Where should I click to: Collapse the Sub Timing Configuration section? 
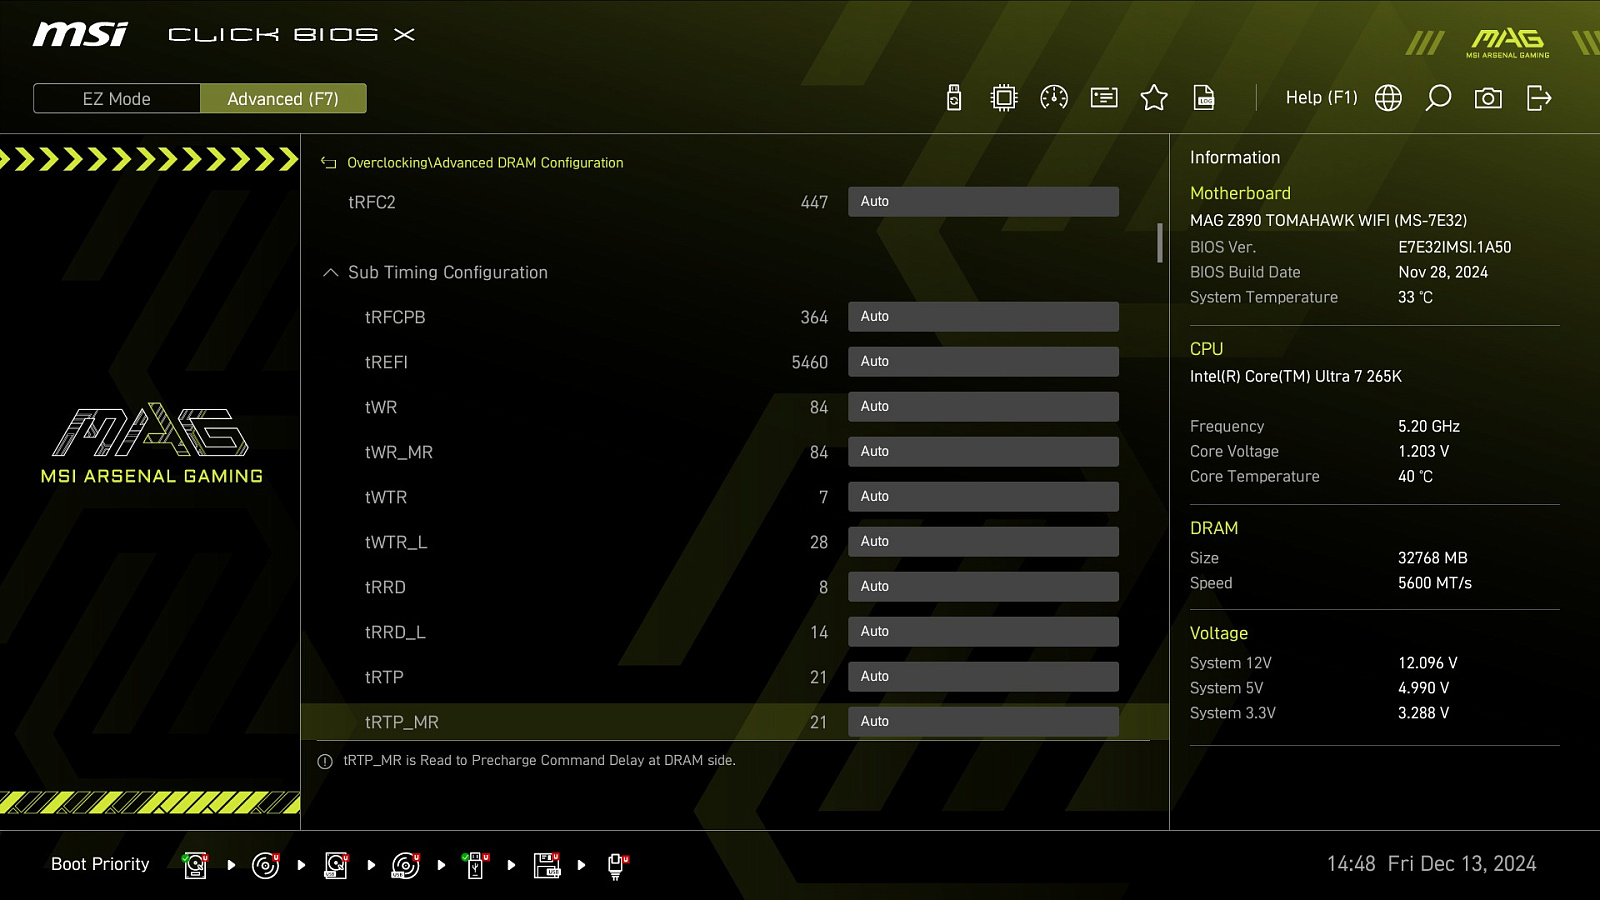(331, 273)
